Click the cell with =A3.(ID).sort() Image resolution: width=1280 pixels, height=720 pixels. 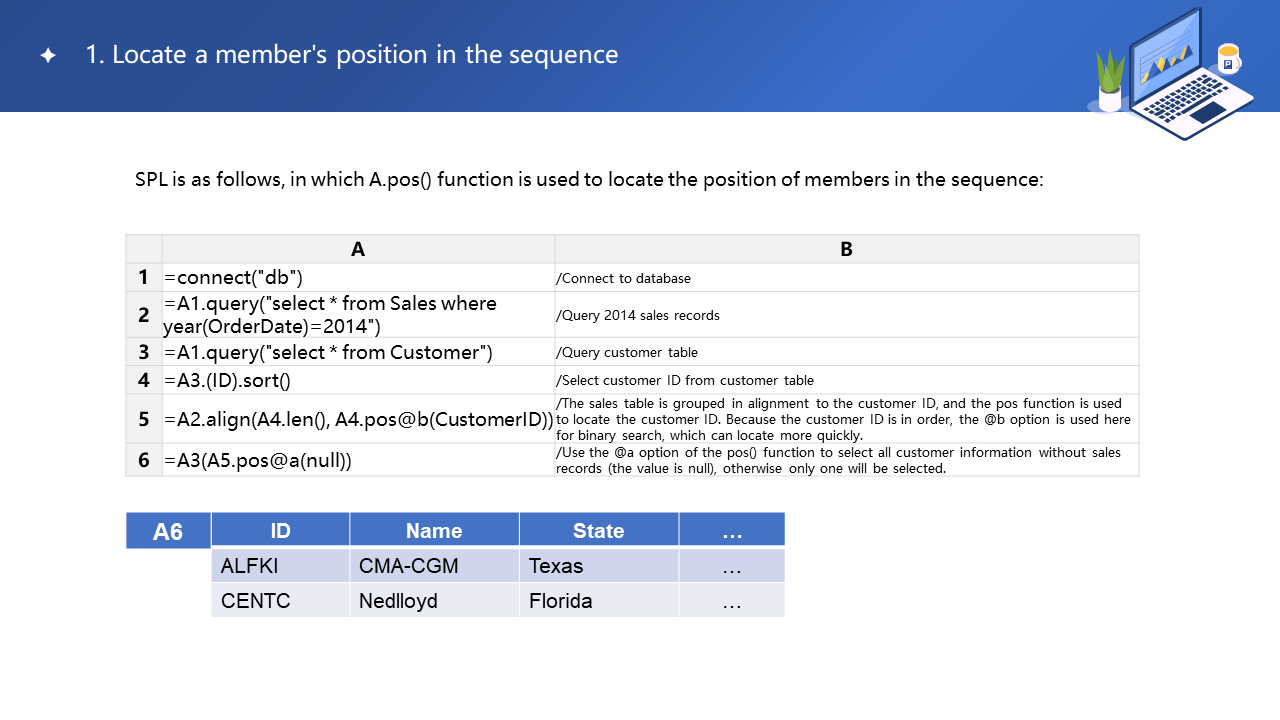tap(358, 380)
